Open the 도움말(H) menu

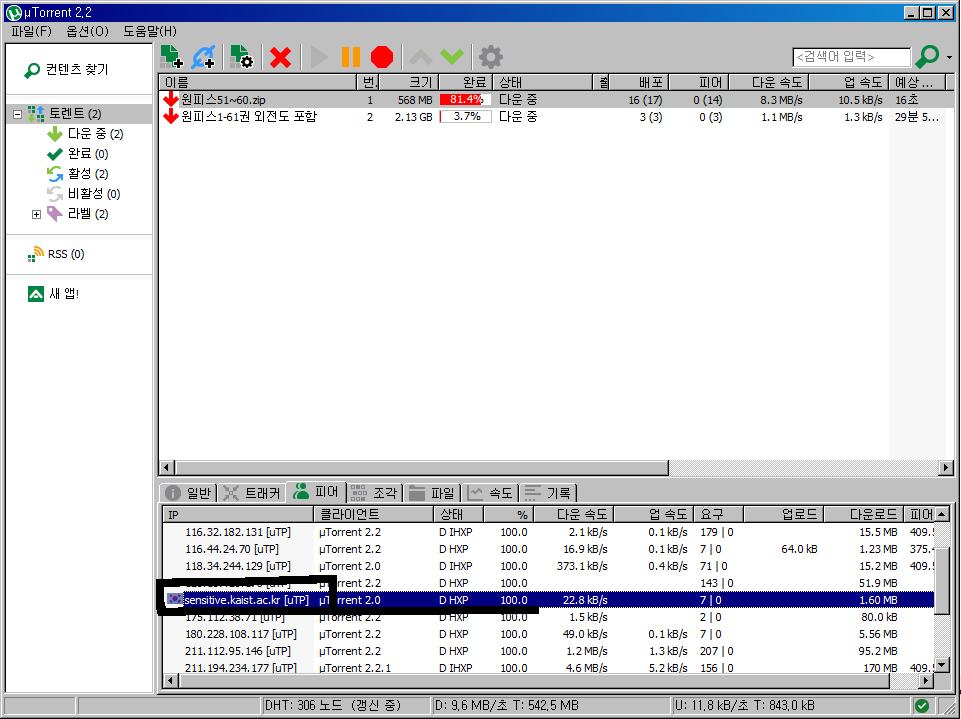[x=150, y=31]
